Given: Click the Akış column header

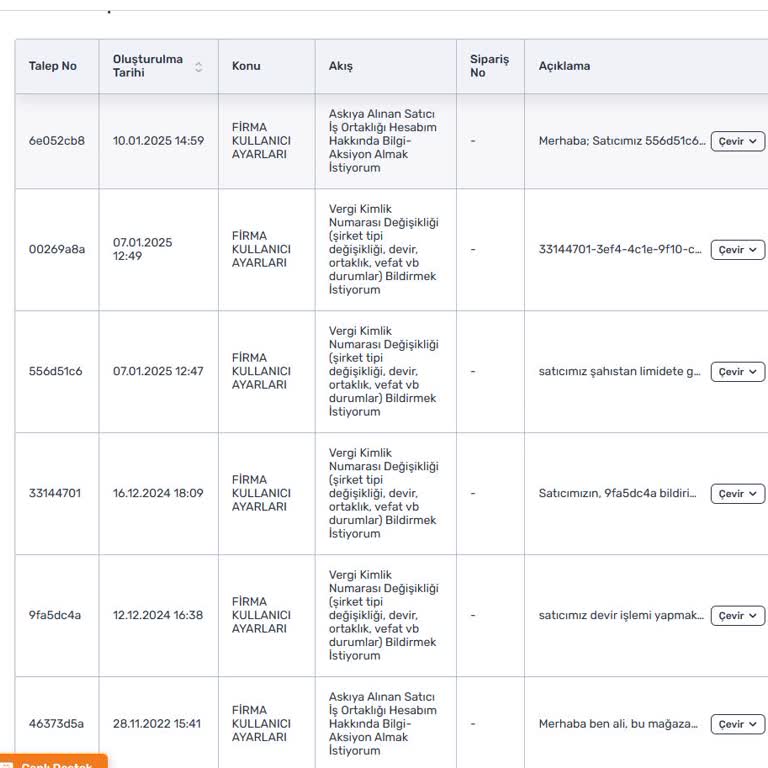Looking at the screenshot, I should pos(341,67).
